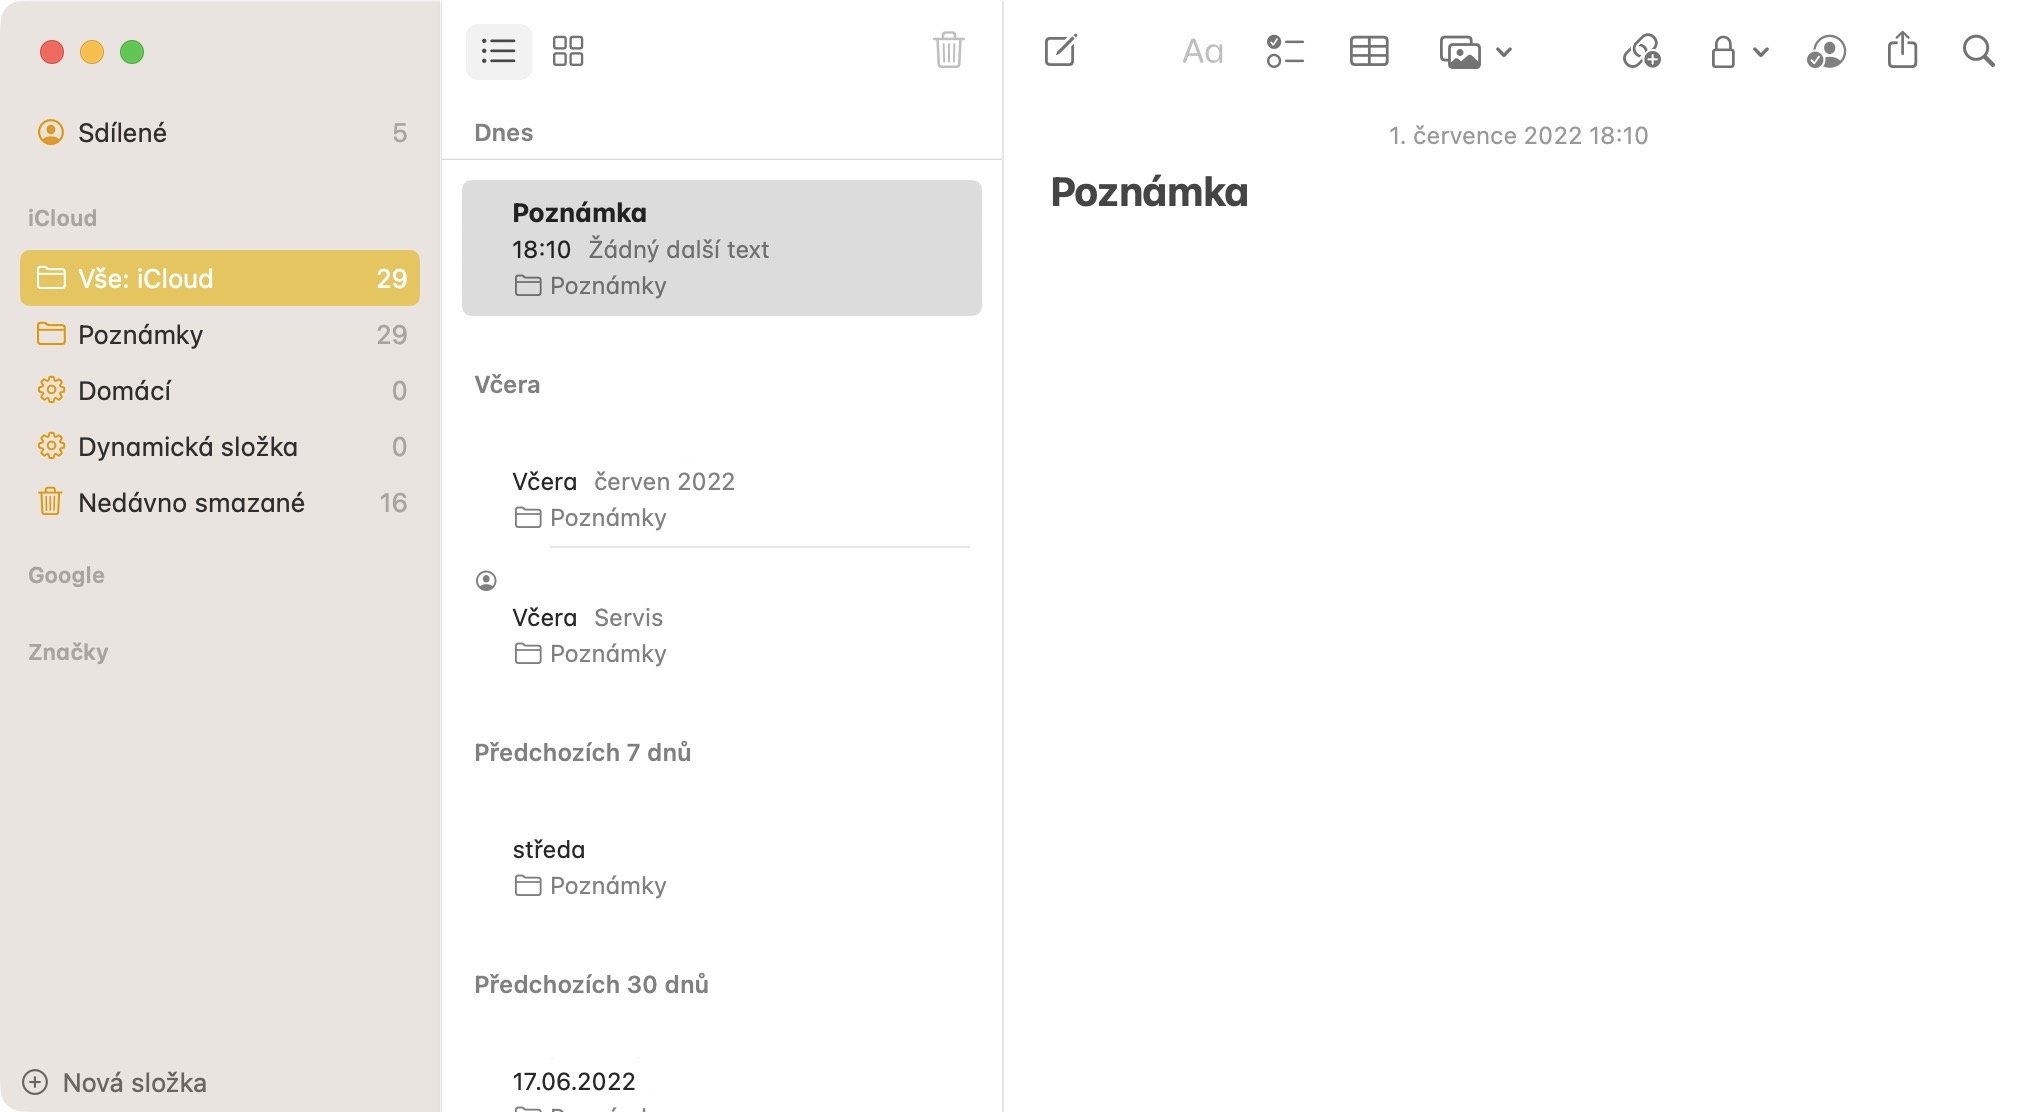Open the collaboration people icon

pyautogui.click(x=1826, y=51)
